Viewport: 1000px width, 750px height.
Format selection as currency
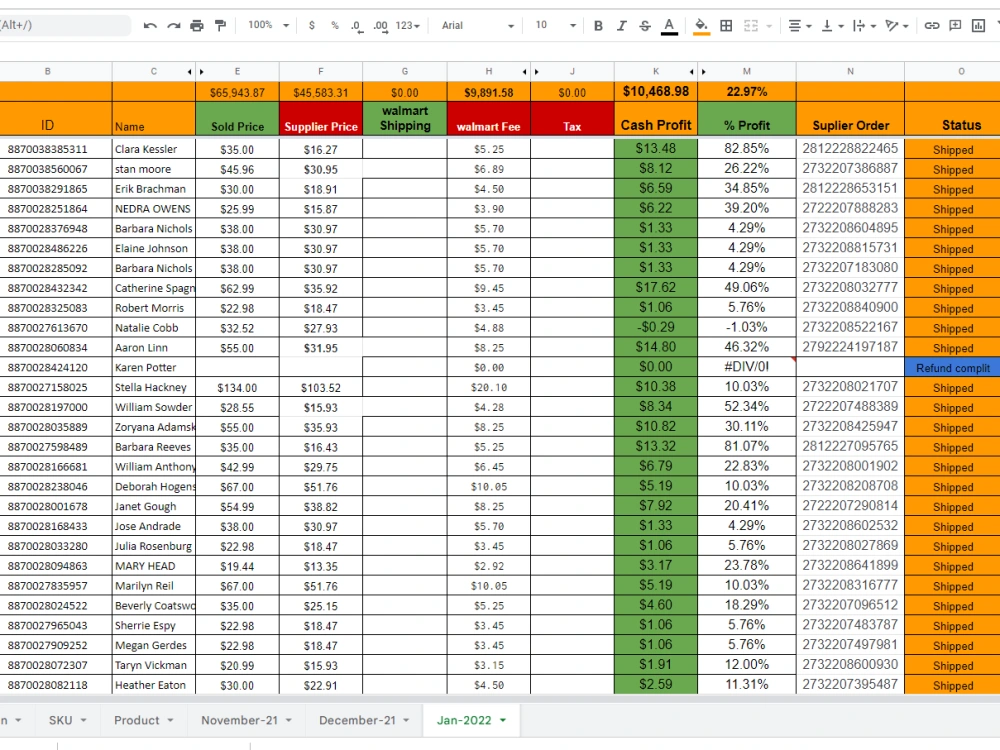pyautogui.click(x=311, y=26)
